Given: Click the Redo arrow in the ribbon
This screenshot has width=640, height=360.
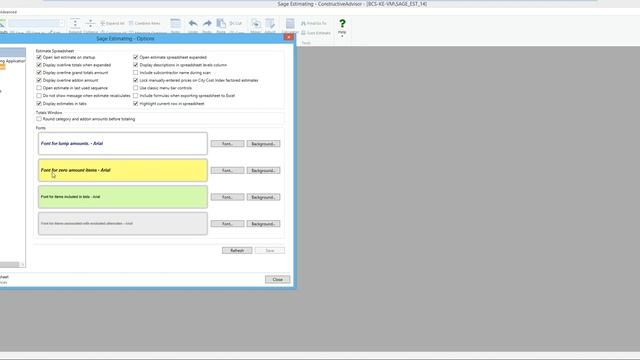Looking at the screenshot, I should [207, 23].
